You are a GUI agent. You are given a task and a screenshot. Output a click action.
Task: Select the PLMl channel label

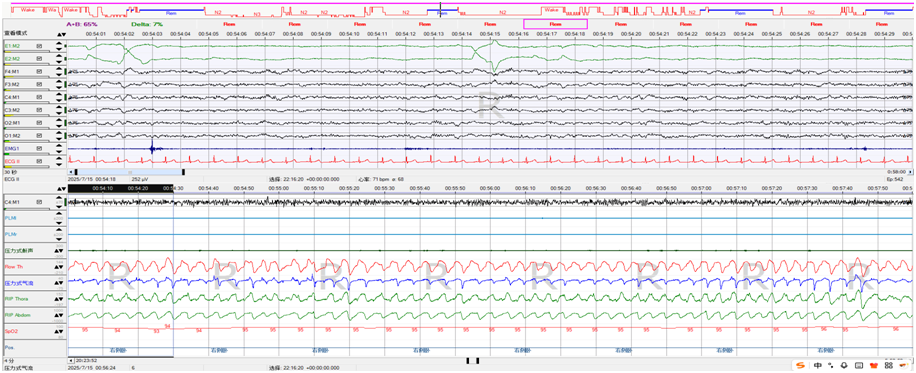coord(11,218)
